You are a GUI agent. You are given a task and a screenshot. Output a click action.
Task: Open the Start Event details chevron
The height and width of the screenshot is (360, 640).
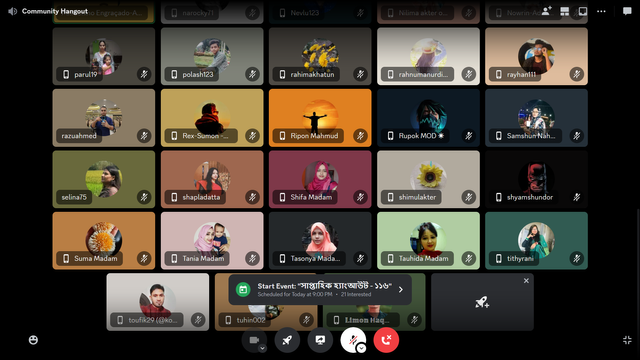[x=401, y=289]
